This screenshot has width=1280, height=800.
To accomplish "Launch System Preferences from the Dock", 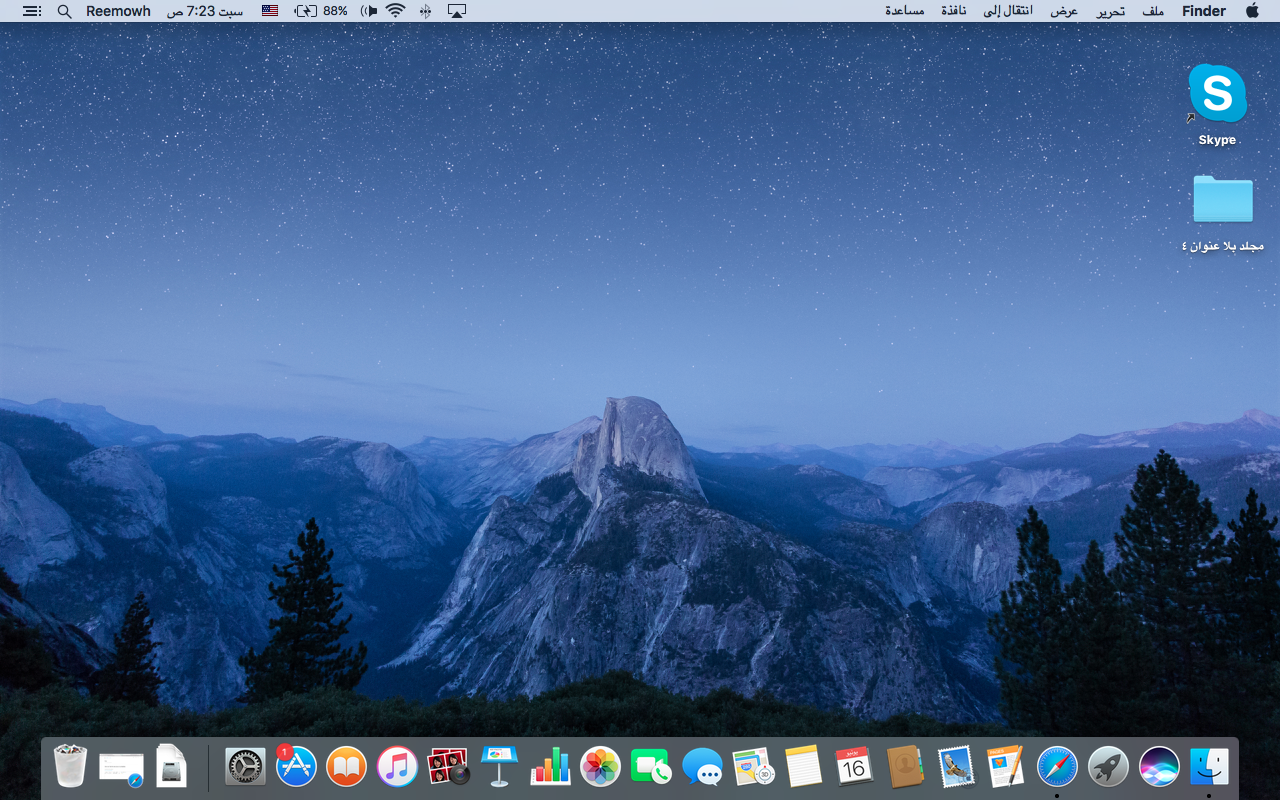I will pos(245,767).
